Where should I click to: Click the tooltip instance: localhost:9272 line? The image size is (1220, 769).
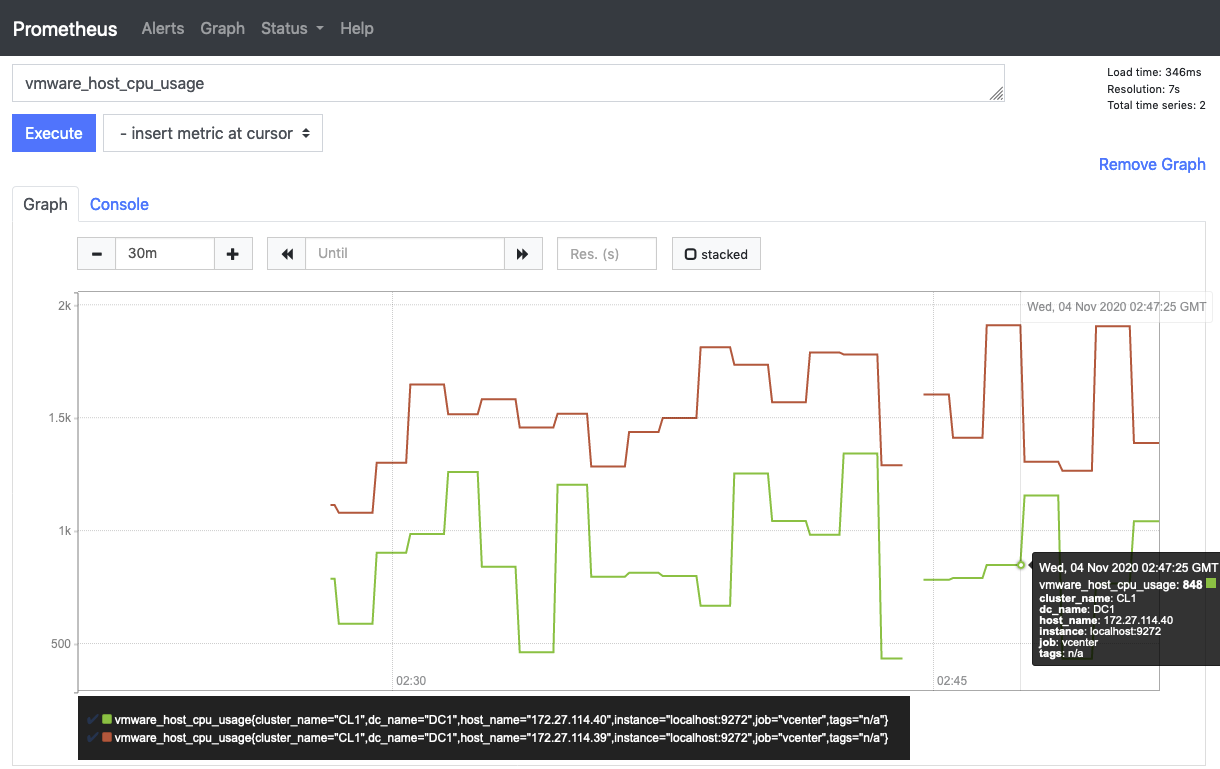tap(1101, 631)
